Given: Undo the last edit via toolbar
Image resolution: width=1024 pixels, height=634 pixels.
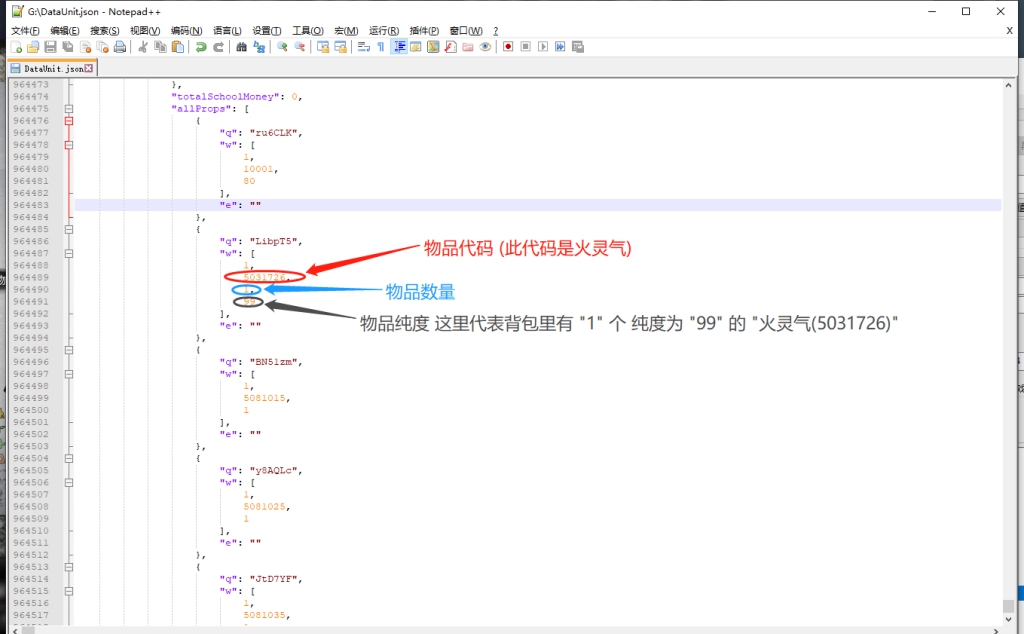Looking at the screenshot, I should tap(201, 47).
